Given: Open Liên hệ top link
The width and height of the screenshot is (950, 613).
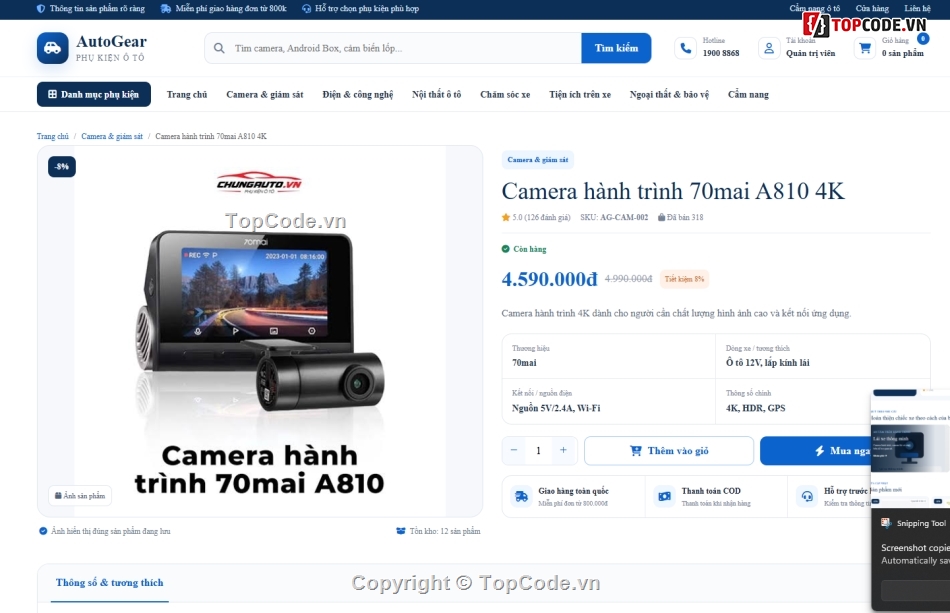Looking at the screenshot, I should (x=917, y=8).
